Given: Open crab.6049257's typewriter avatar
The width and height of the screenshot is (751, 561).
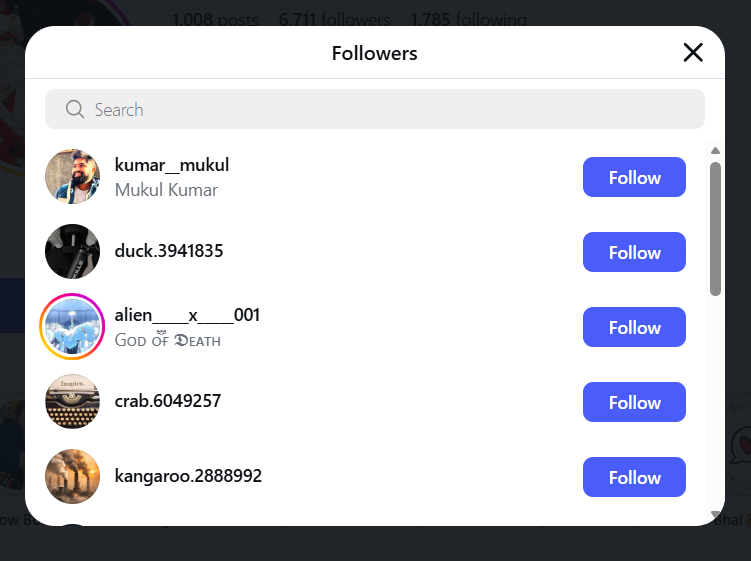Looking at the screenshot, I should 73,402.
